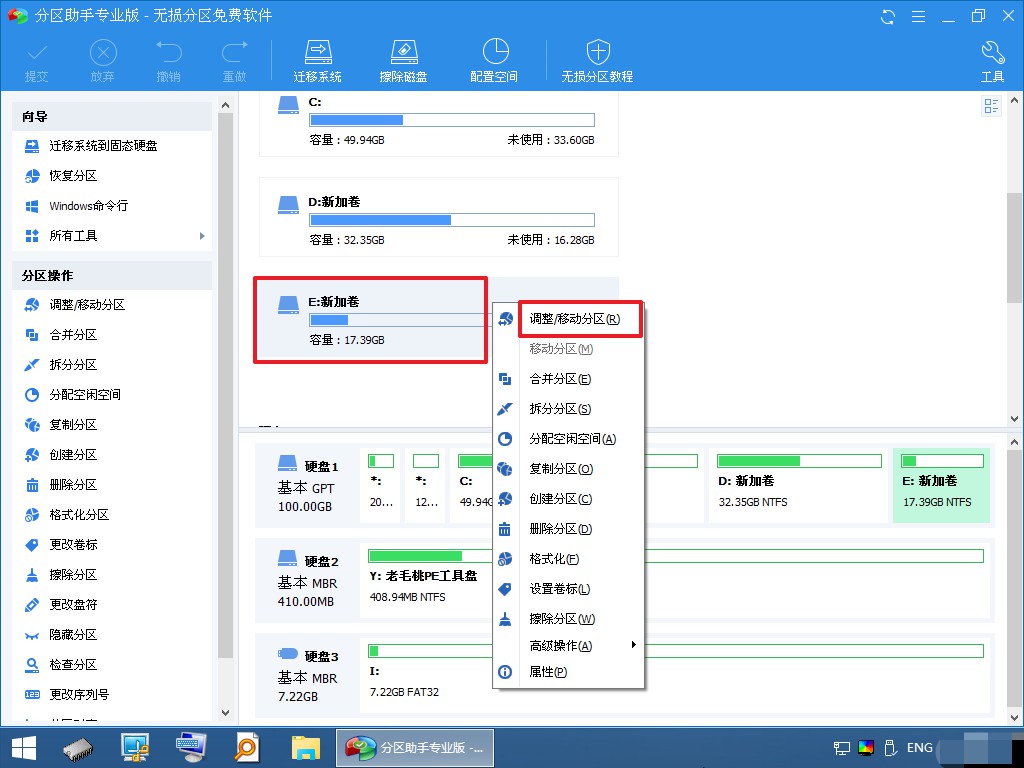Click the chip hardware icon in taskbar
The width and height of the screenshot is (1024, 768).
(78, 748)
